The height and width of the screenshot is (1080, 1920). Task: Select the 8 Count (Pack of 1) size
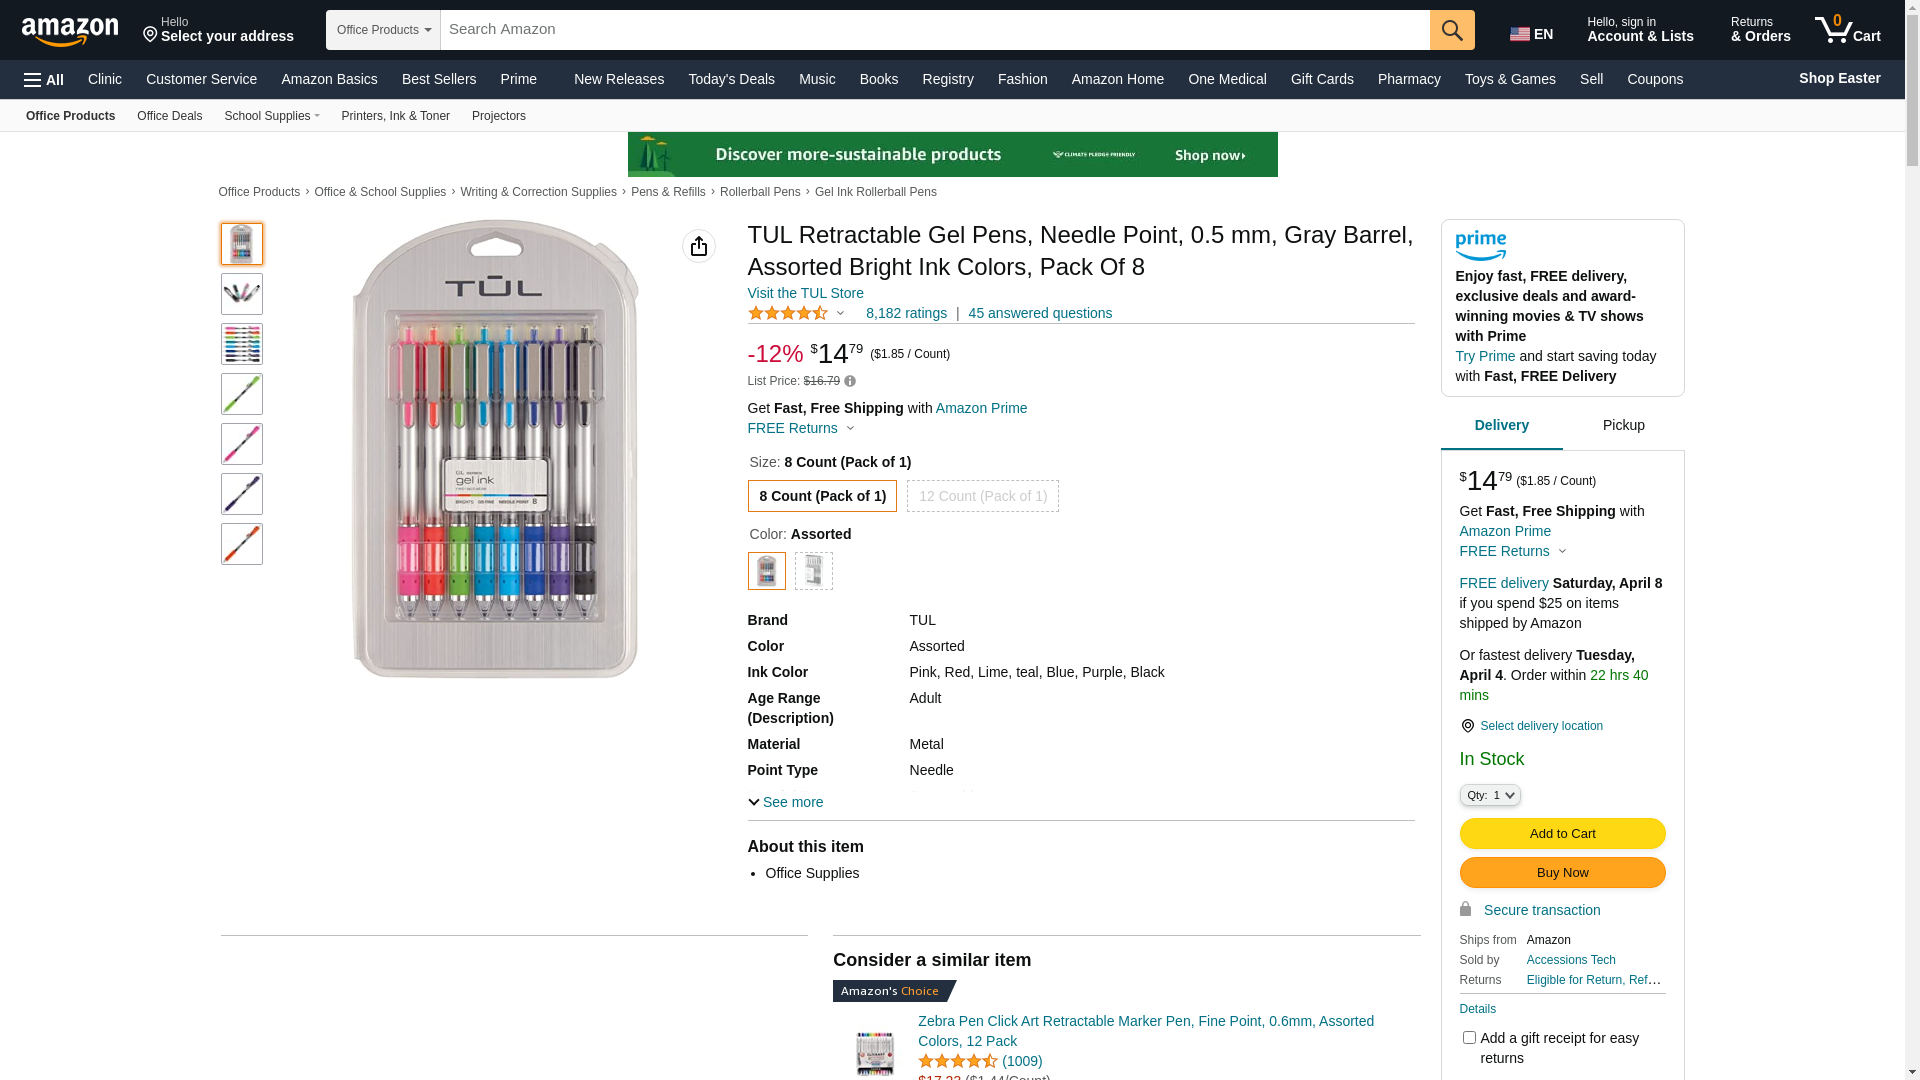click(x=822, y=496)
